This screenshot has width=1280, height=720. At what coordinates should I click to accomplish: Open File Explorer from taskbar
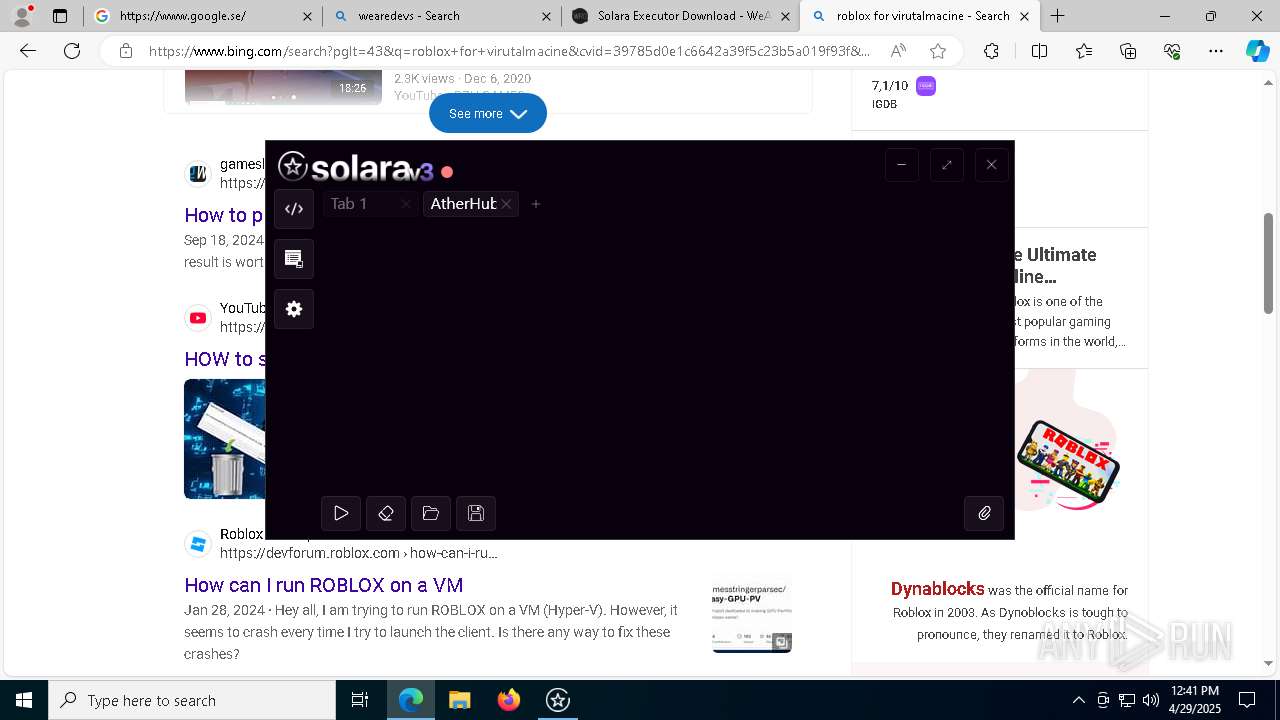click(x=459, y=700)
